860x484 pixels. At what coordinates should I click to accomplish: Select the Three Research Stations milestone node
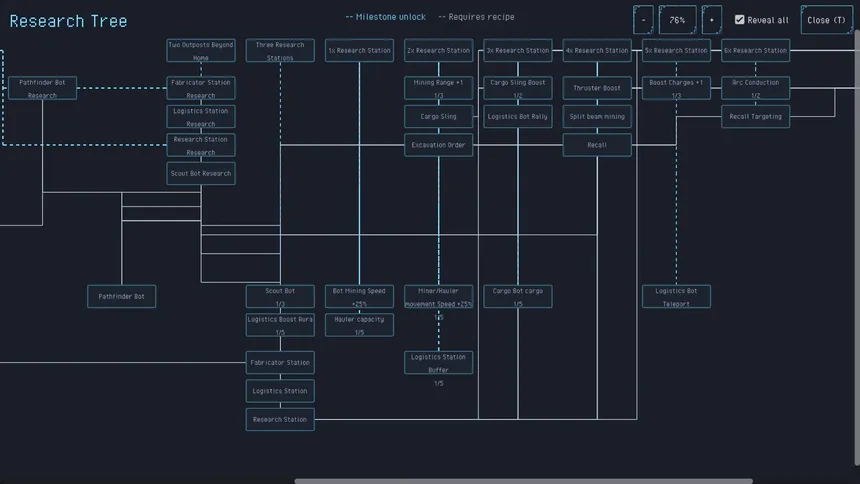click(x=280, y=50)
